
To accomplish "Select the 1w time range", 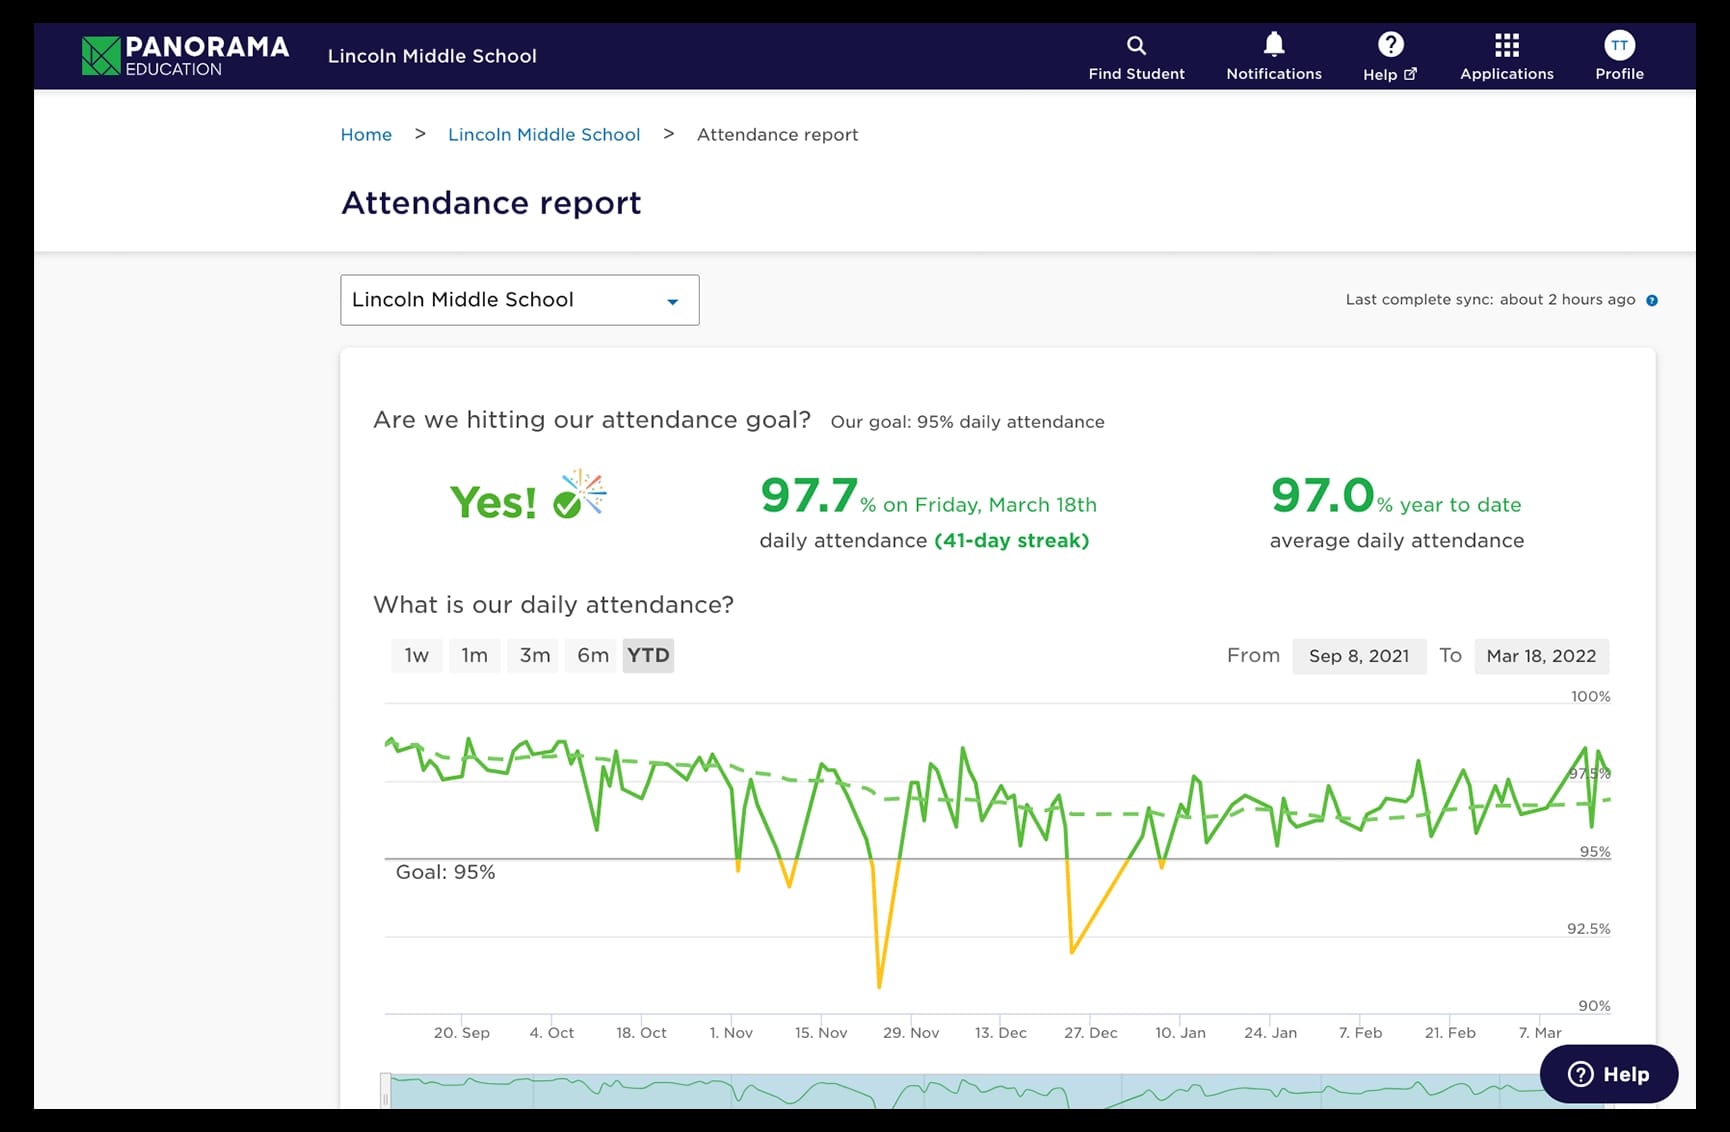I will [x=417, y=655].
